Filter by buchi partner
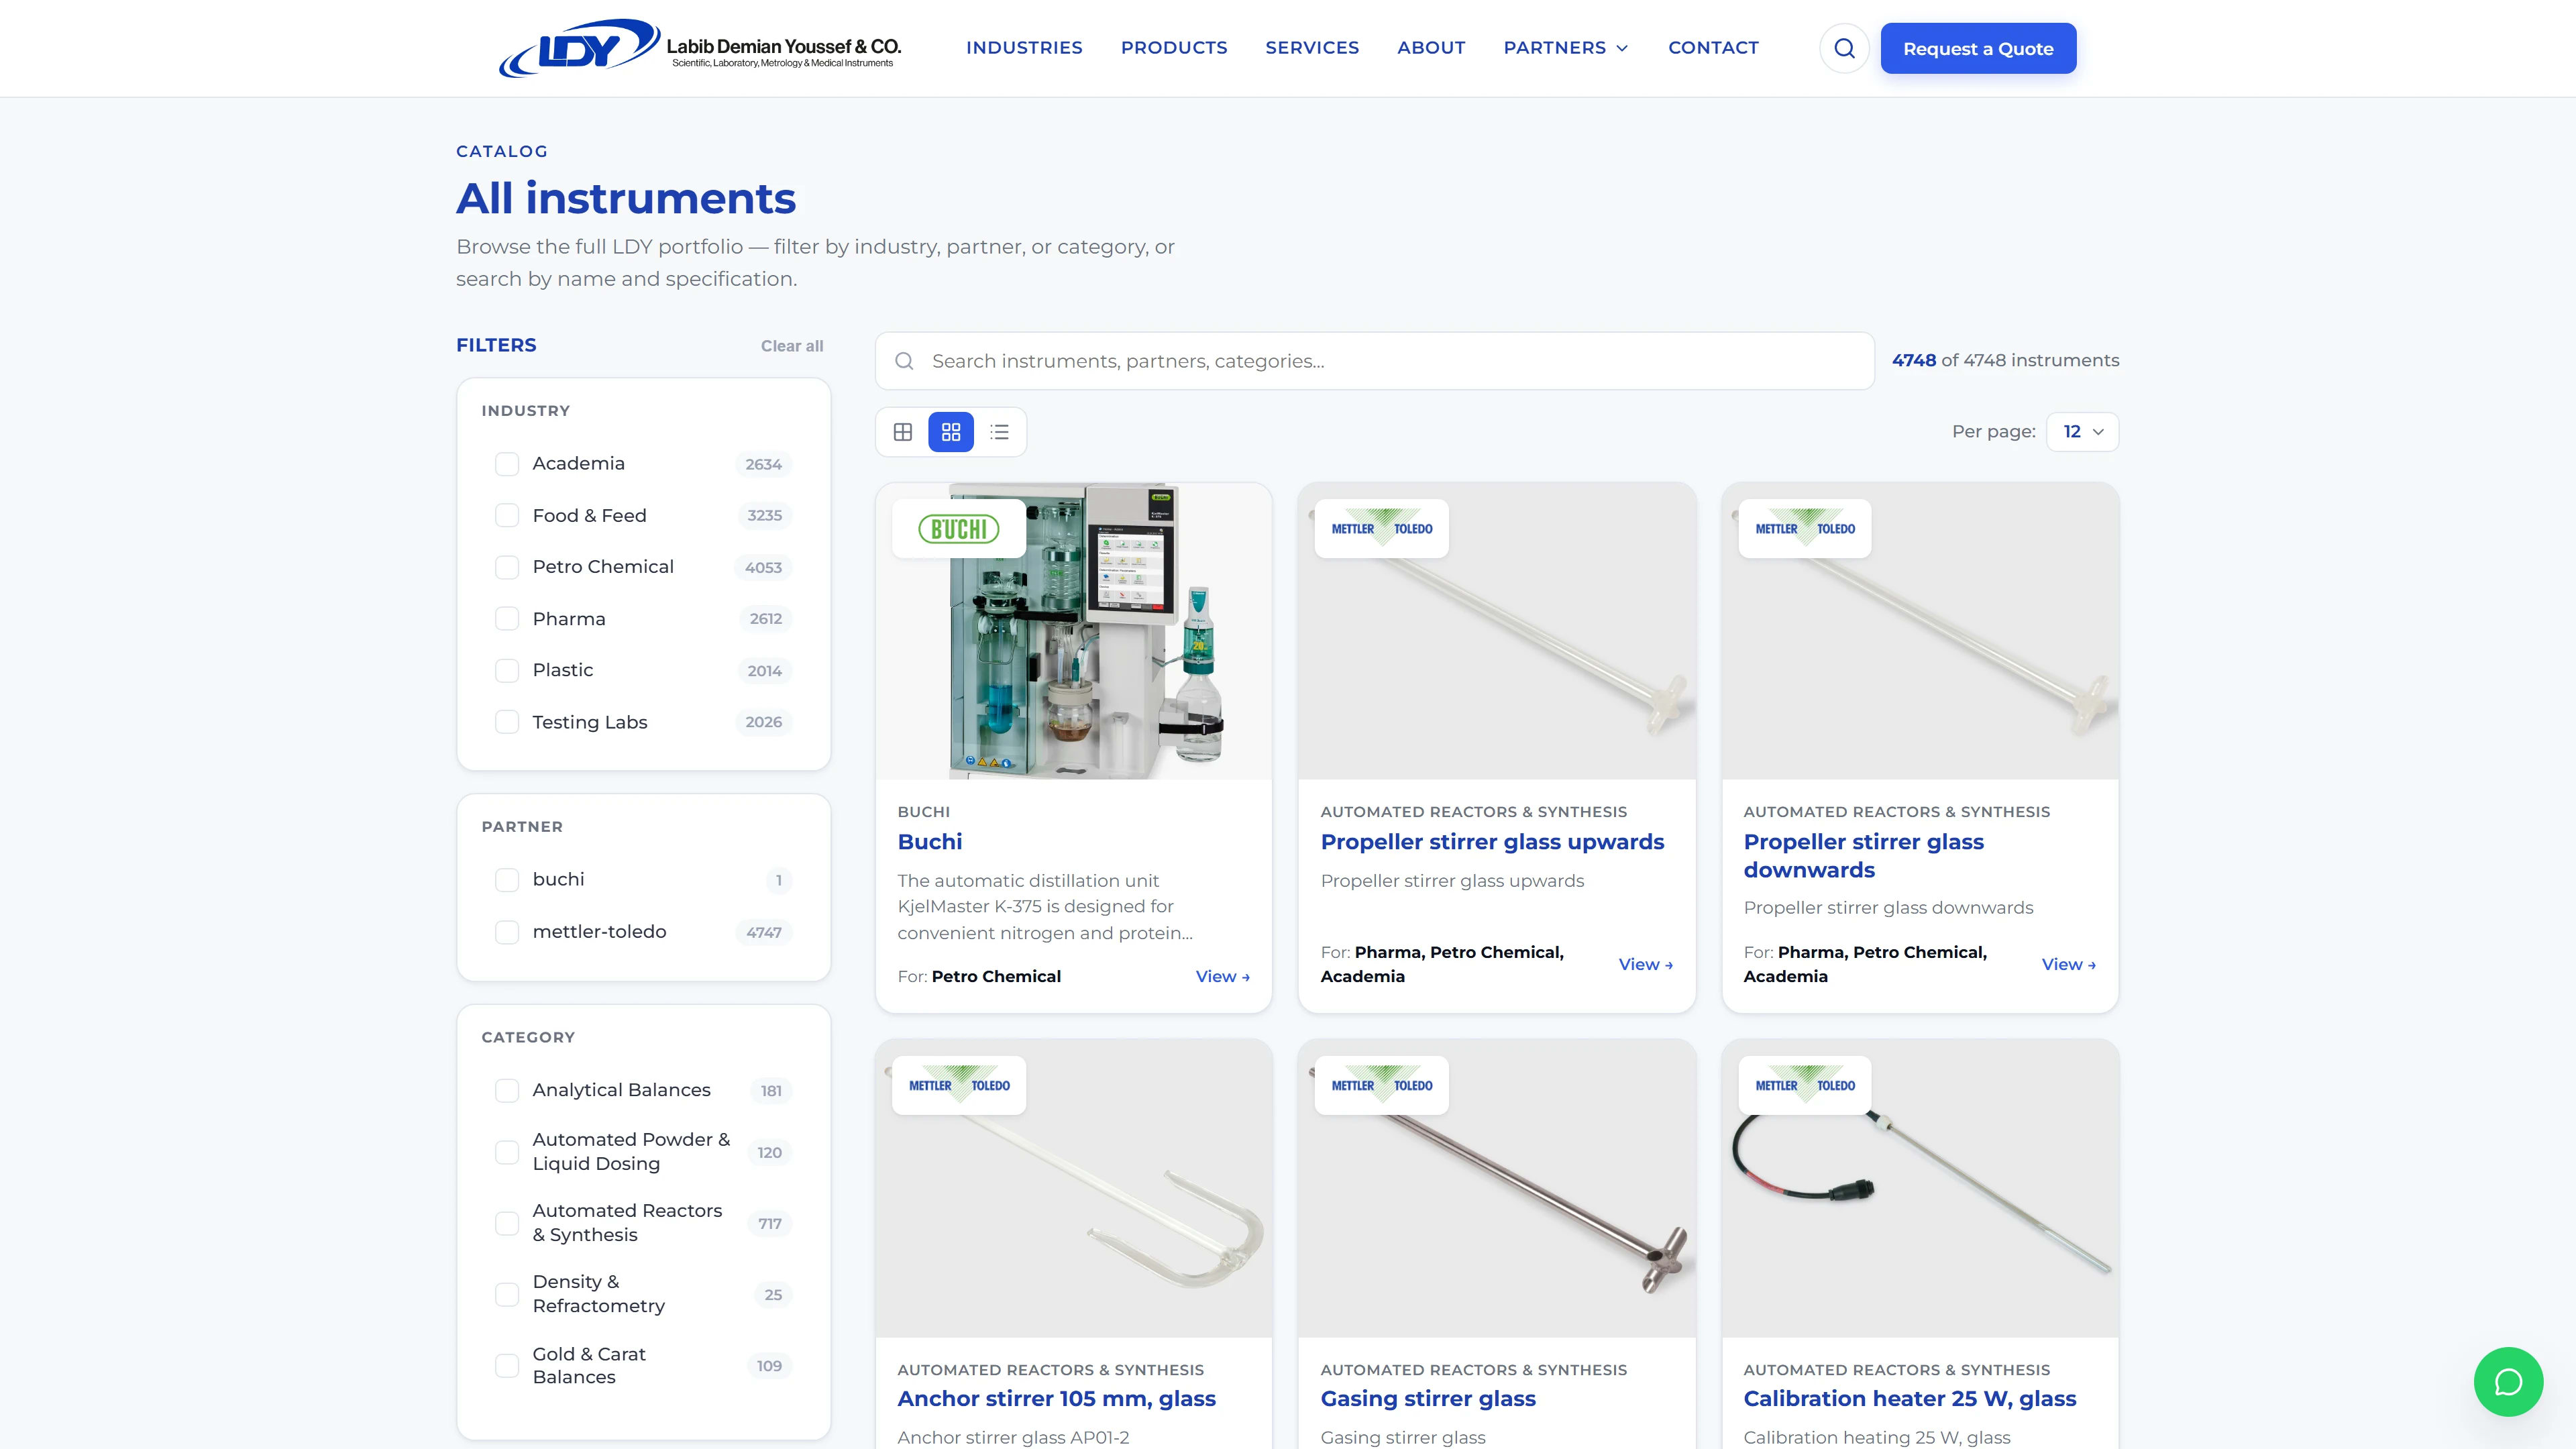Viewport: 2576px width, 1449px height. [x=507, y=880]
